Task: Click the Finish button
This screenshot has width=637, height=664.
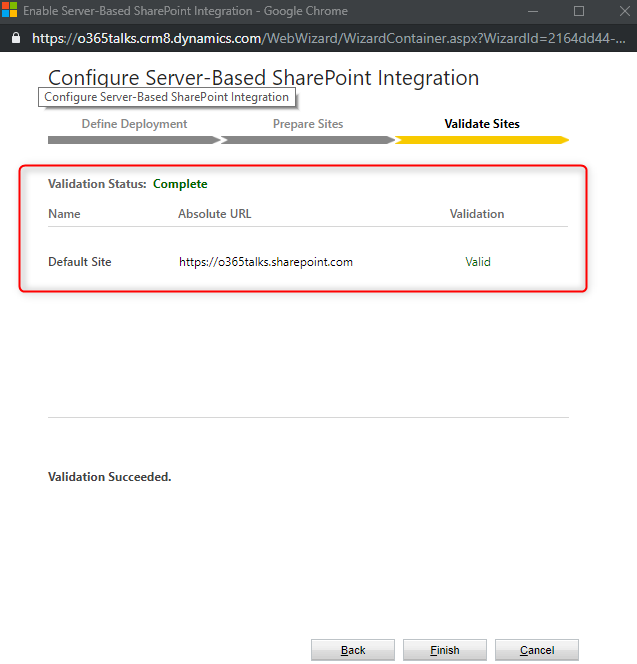Action: tap(445, 650)
